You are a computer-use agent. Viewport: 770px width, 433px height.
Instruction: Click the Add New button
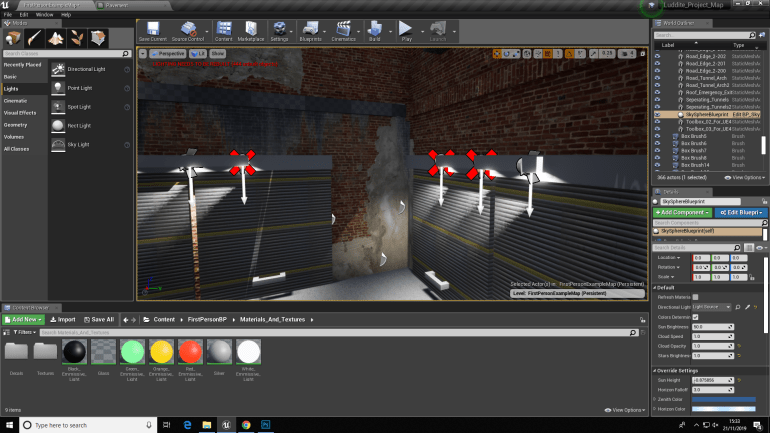coord(24,320)
